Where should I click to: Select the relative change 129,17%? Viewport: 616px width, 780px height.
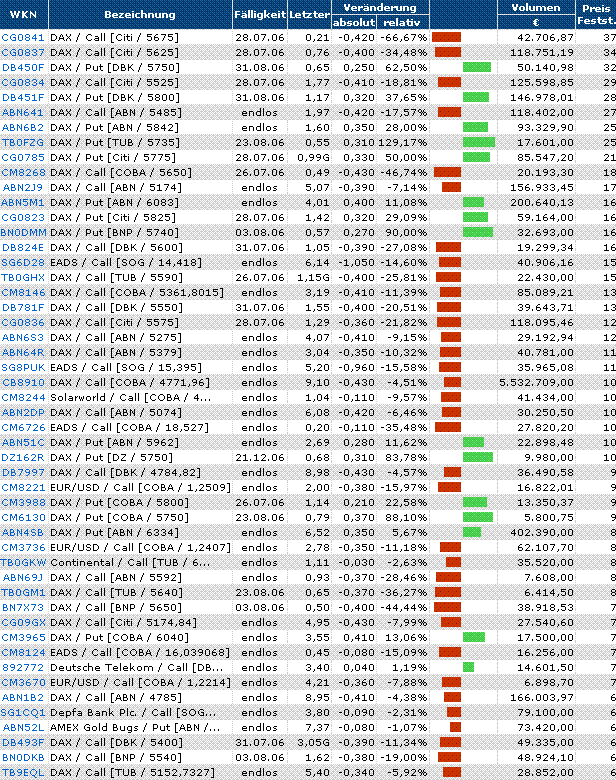point(403,142)
